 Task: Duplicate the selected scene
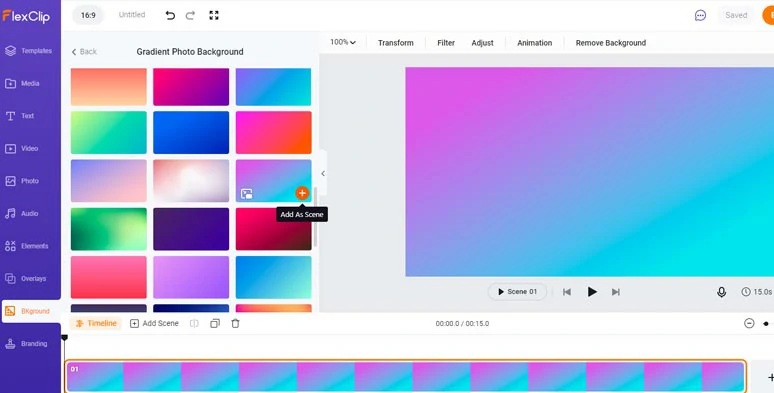point(215,323)
